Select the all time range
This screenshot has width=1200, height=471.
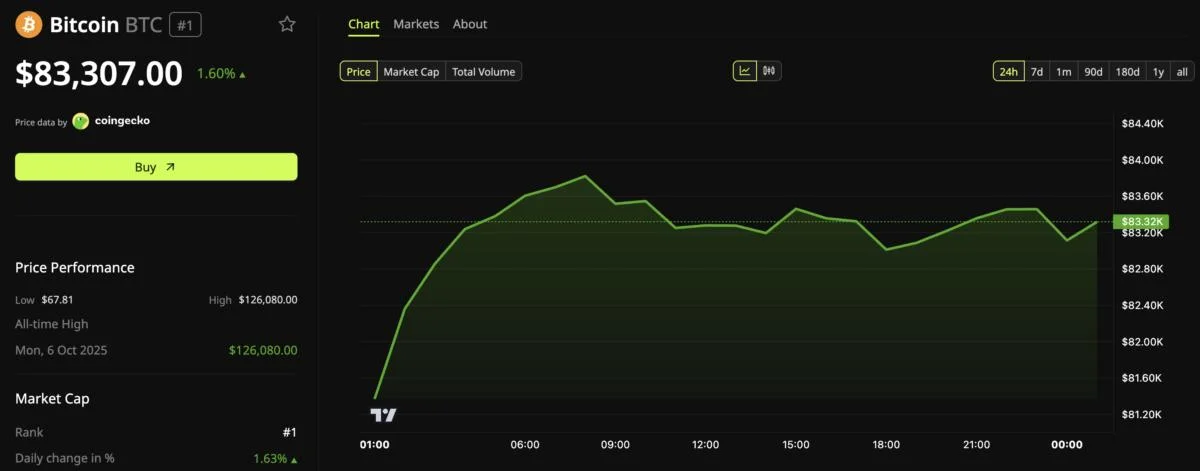click(1182, 71)
